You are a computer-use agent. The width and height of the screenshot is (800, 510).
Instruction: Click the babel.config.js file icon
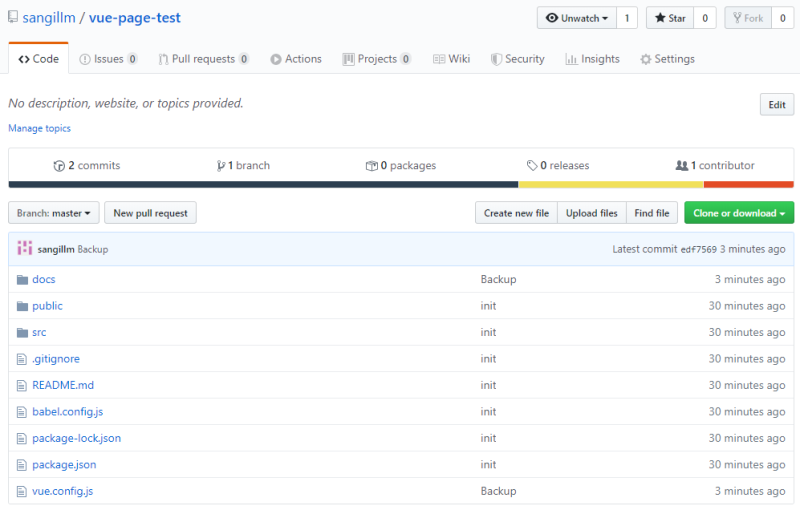tap(21, 412)
